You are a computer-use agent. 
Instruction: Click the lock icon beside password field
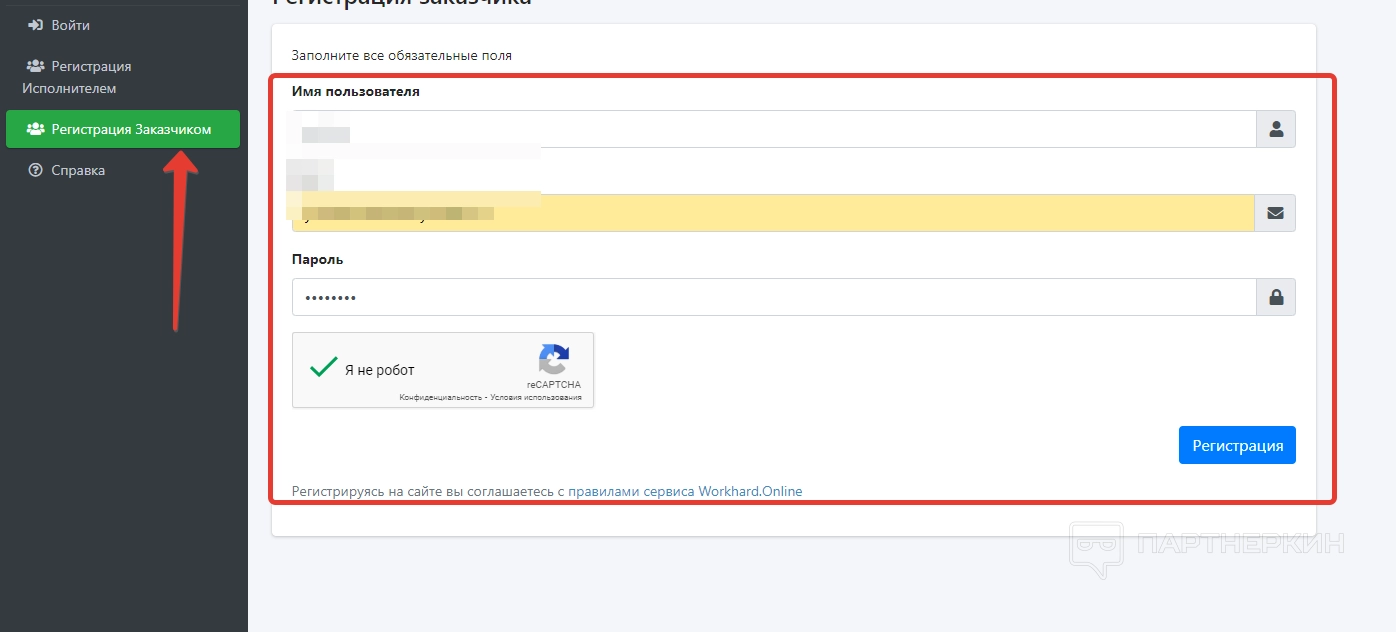pyautogui.click(x=1276, y=297)
